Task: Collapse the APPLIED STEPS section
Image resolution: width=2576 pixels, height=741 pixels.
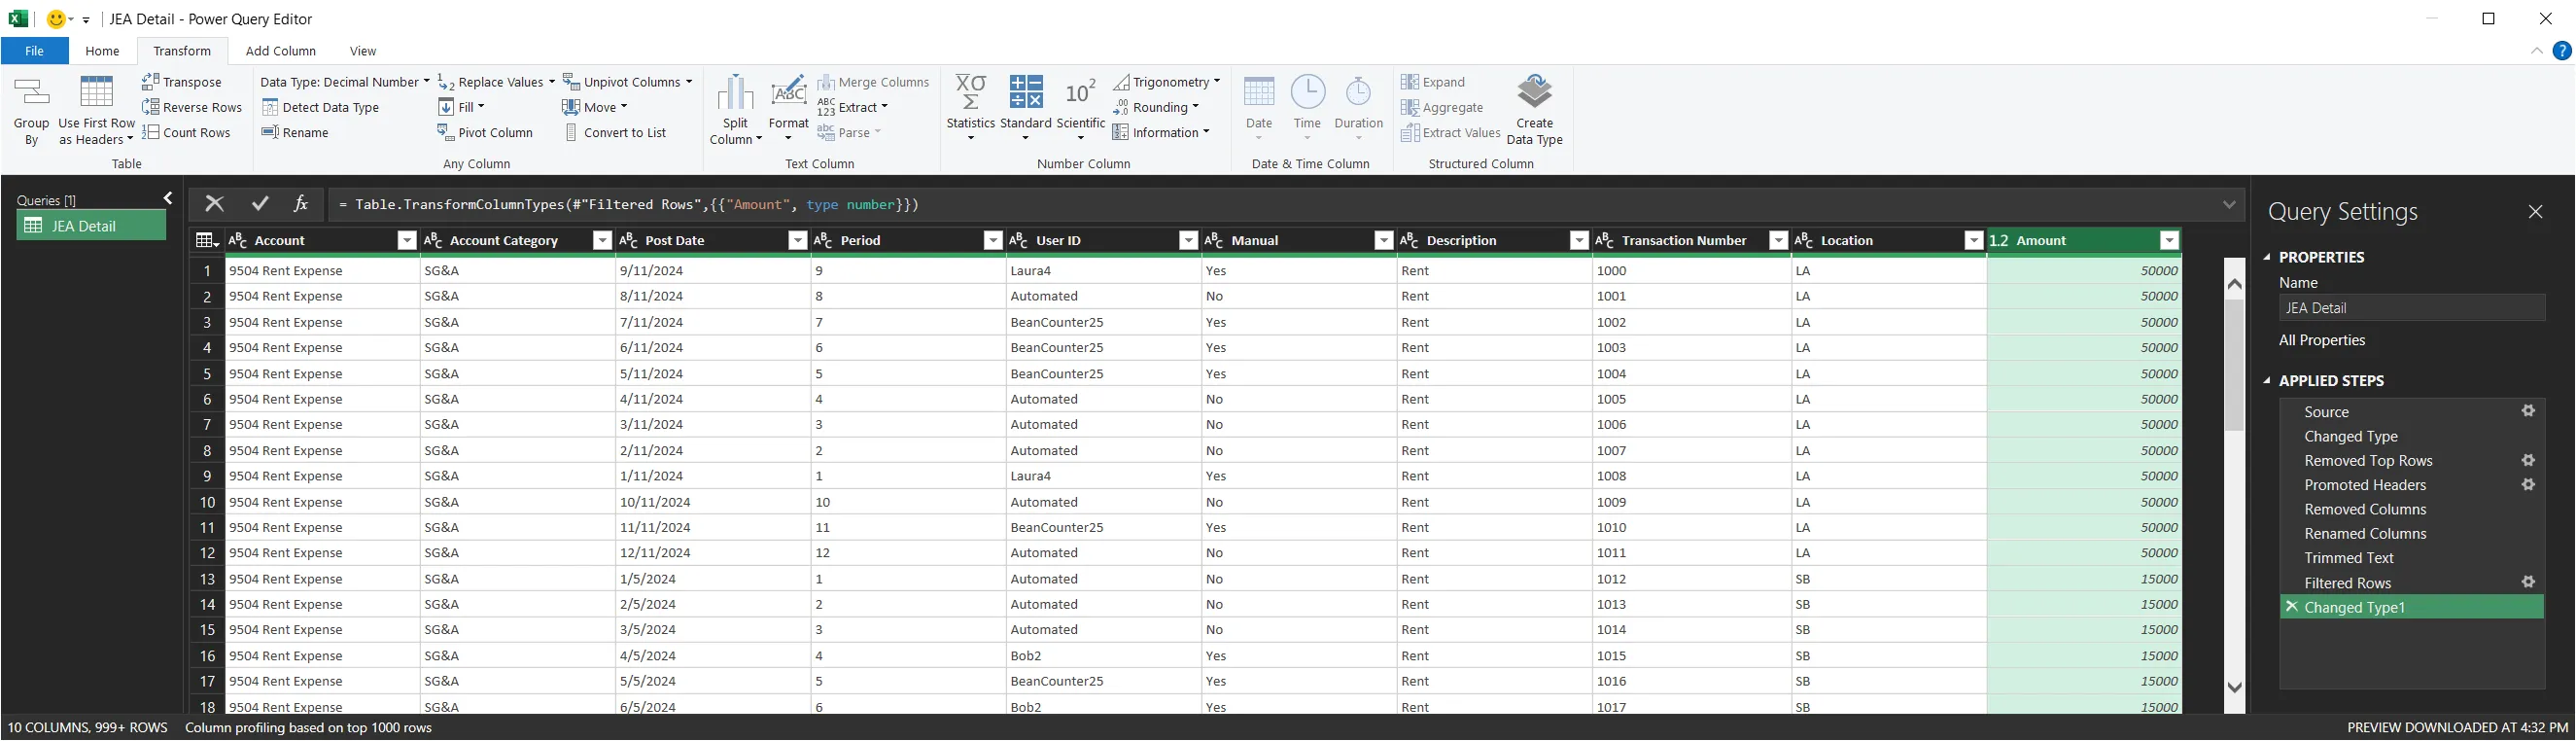Action: (2268, 381)
